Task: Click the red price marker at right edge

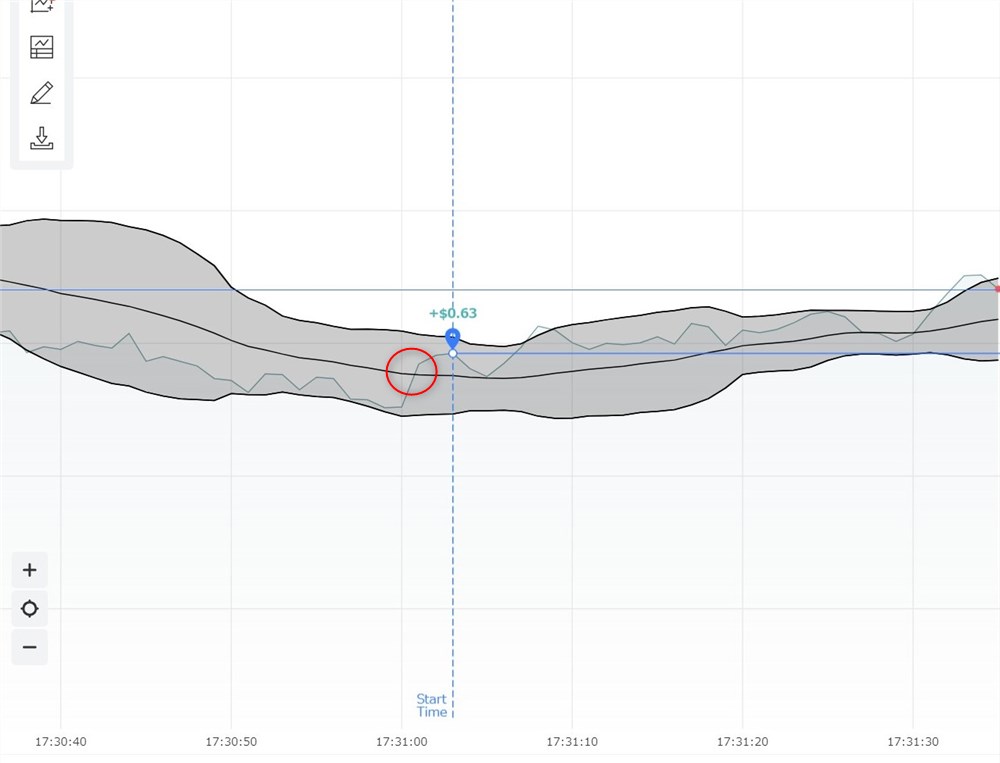Action: (x=996, y=289)
